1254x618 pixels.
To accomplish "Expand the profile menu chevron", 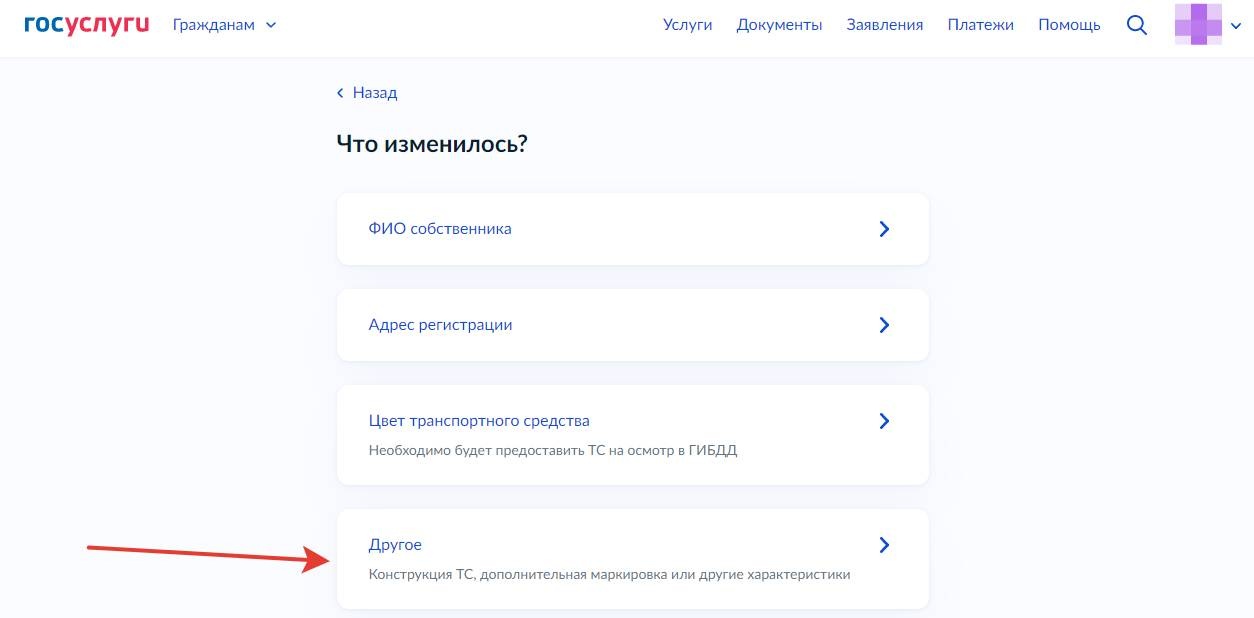I will click(1234, 27).
